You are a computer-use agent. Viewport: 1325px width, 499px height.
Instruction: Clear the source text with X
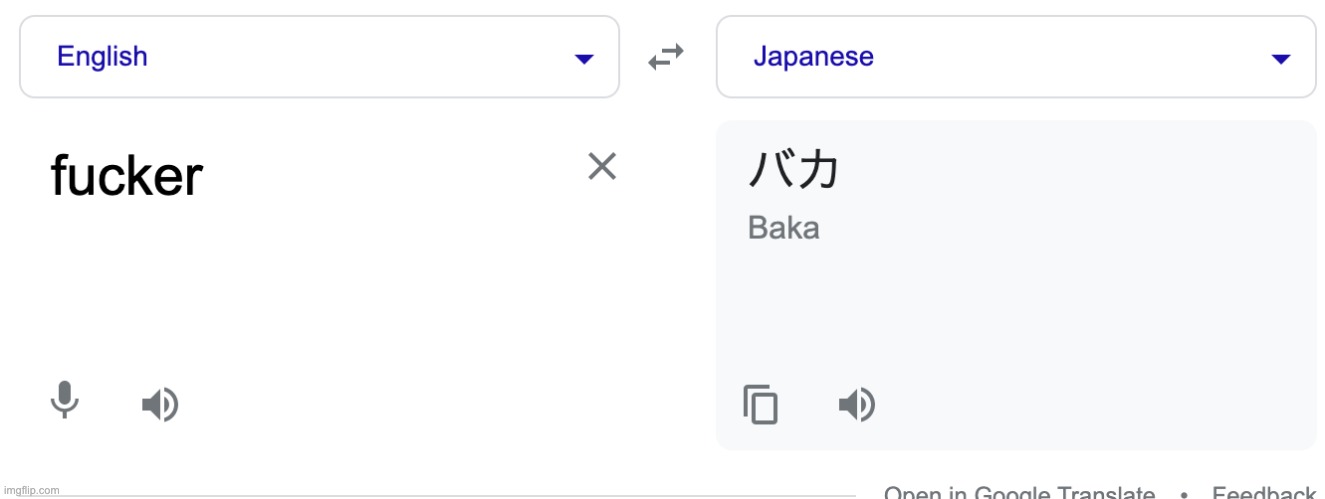pos(602,166)
